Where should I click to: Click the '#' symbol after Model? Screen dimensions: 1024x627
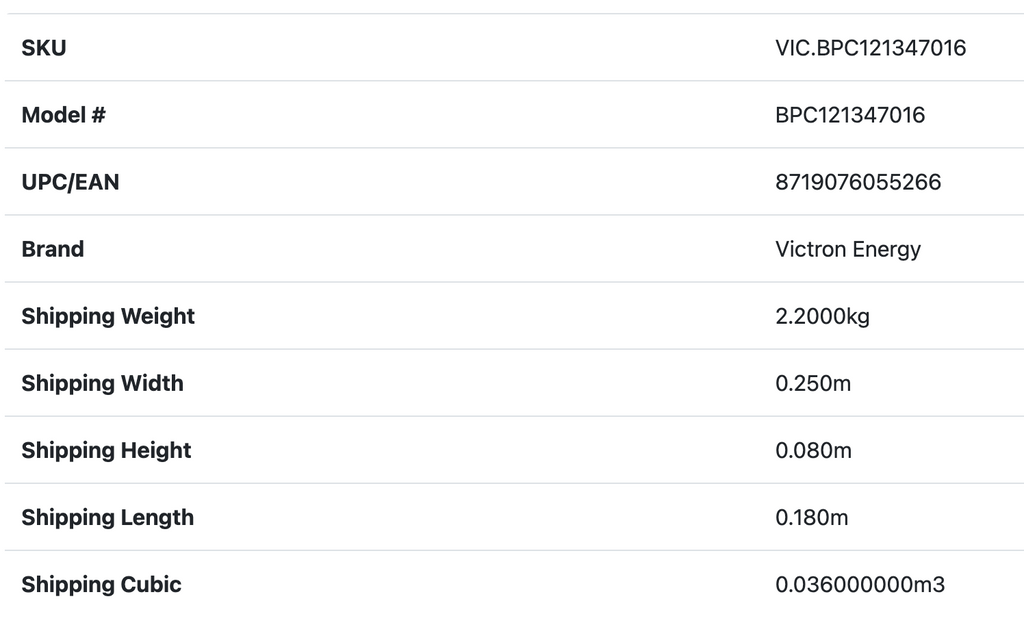pos(98,115)
